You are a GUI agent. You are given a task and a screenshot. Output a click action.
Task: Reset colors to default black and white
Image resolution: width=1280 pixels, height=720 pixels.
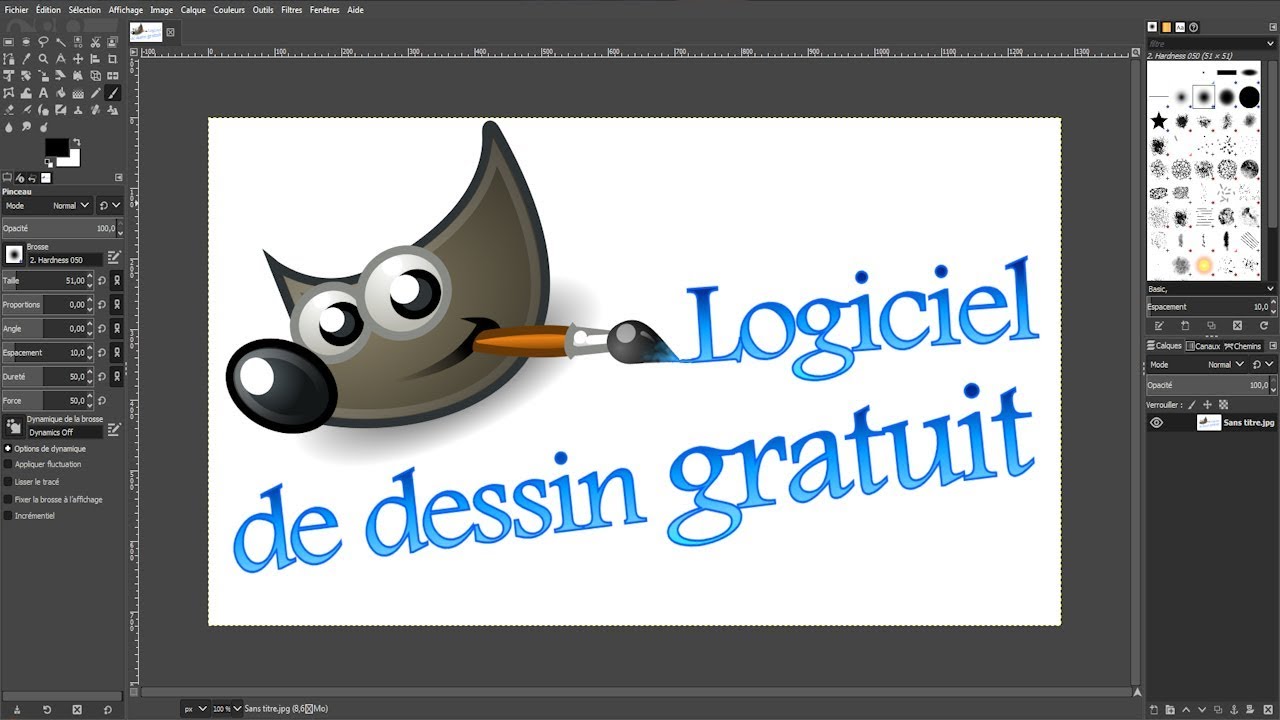(49, 163)
